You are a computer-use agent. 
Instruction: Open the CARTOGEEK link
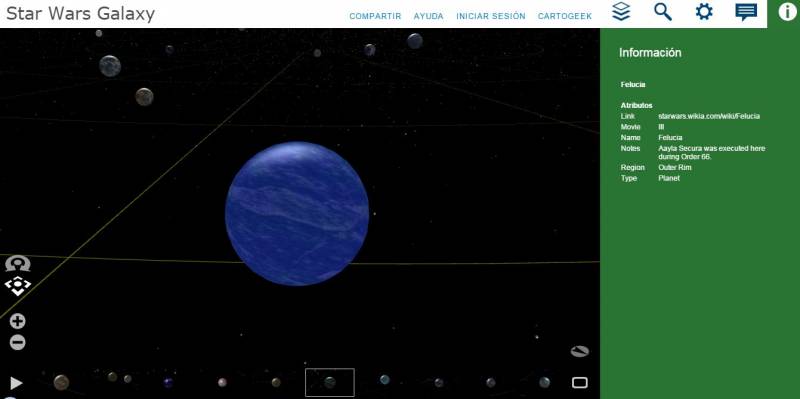565,16
